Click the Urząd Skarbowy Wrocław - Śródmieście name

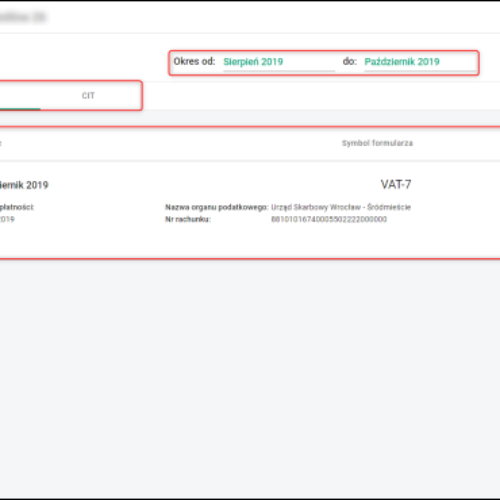click(x=341, y=207)
